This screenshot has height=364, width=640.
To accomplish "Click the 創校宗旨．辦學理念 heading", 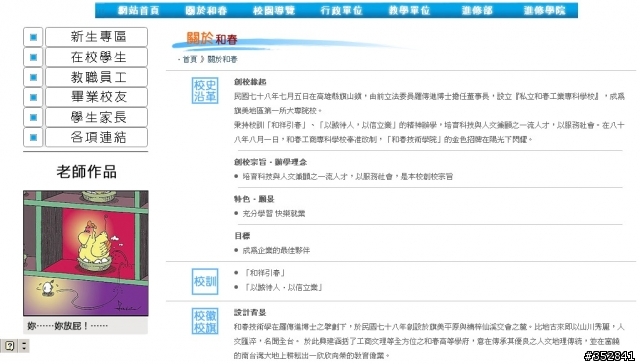I will 270,162.
